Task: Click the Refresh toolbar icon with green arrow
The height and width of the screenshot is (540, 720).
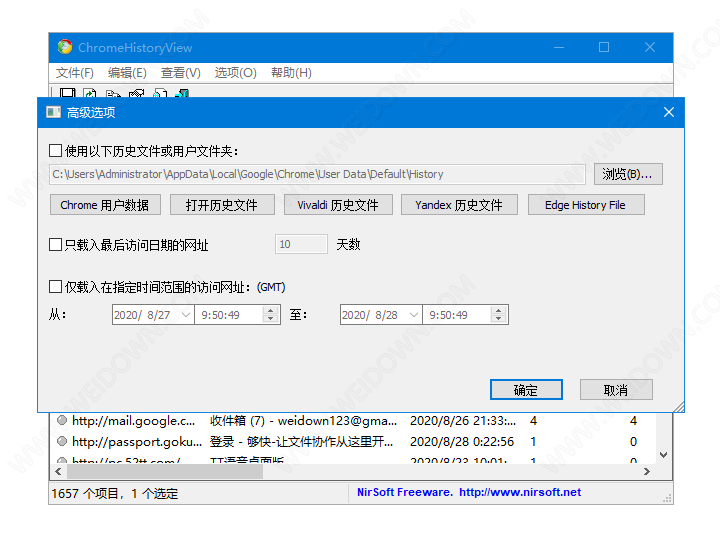Action: [x=90, y=93]
